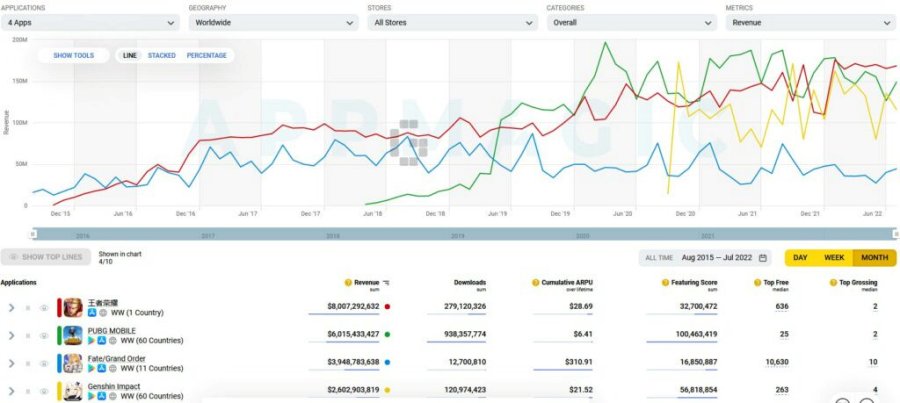Image resolution: width=900 pixels, height=403 pixels.
Task: Open the PUBG MOBILE app thumbnail
Action: [x=73, y=335]
